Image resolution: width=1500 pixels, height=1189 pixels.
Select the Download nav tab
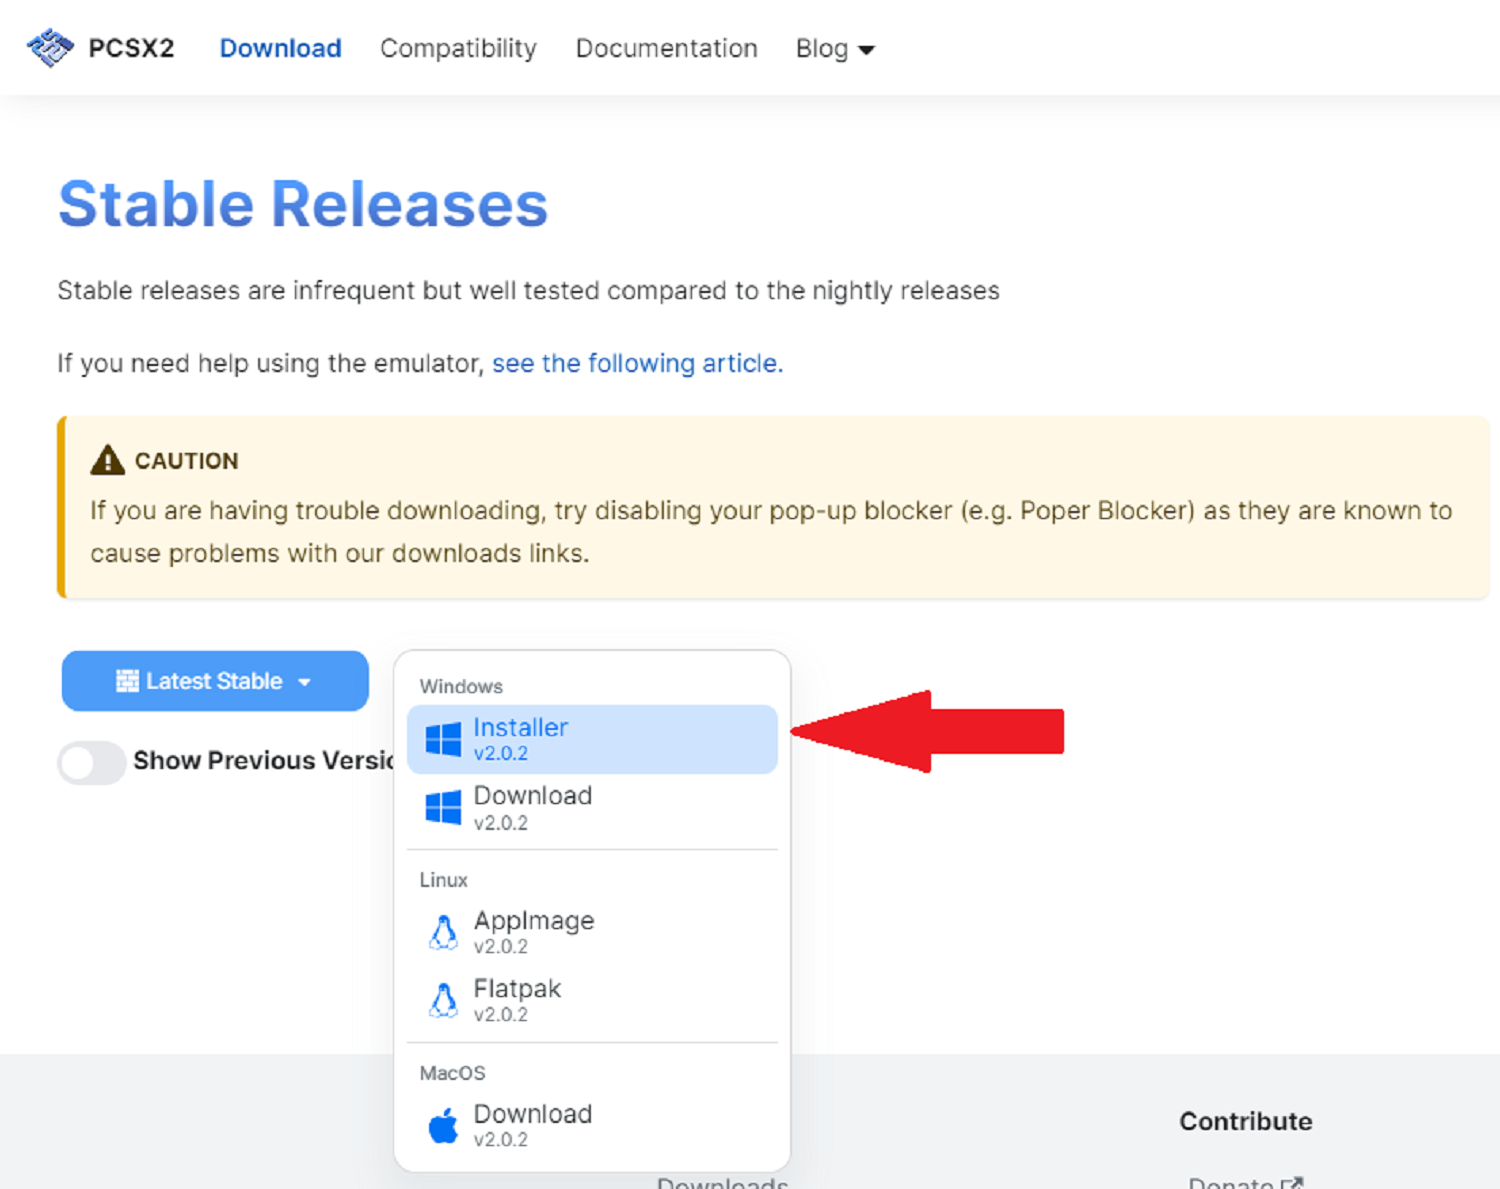(x=280, y=48)
